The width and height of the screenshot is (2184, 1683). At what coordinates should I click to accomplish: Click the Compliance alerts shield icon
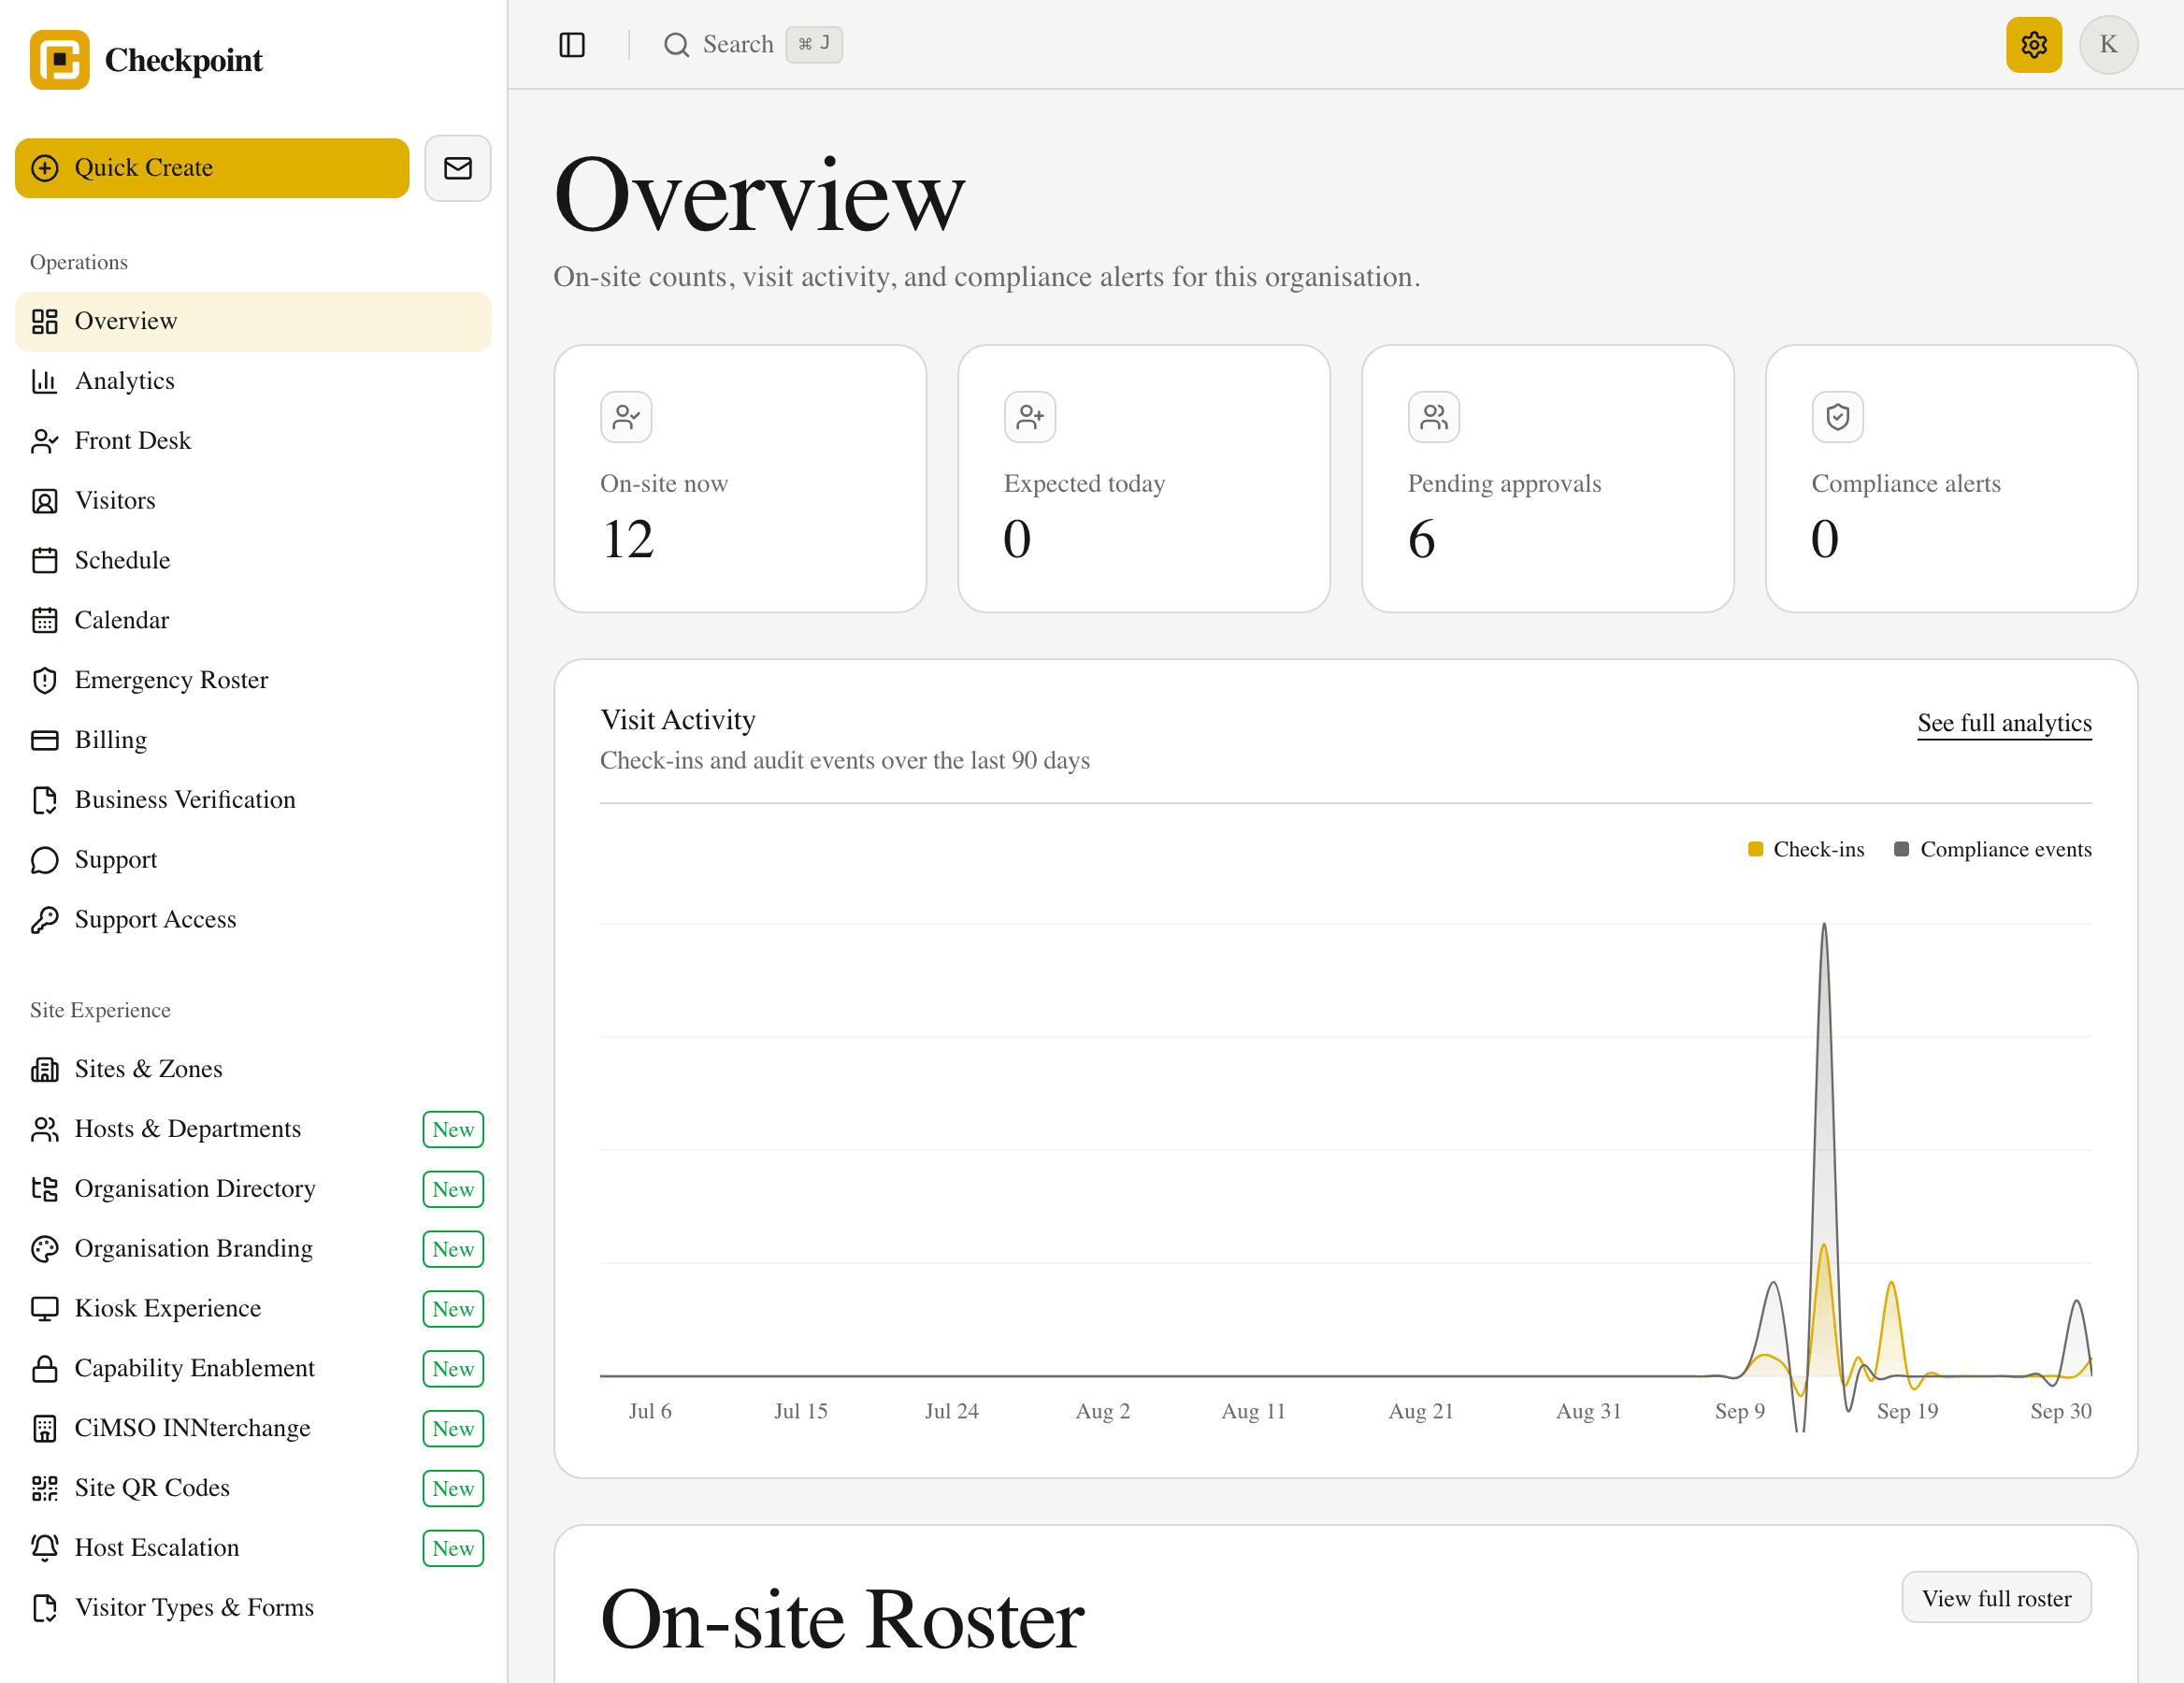[x=1838, y=417]
